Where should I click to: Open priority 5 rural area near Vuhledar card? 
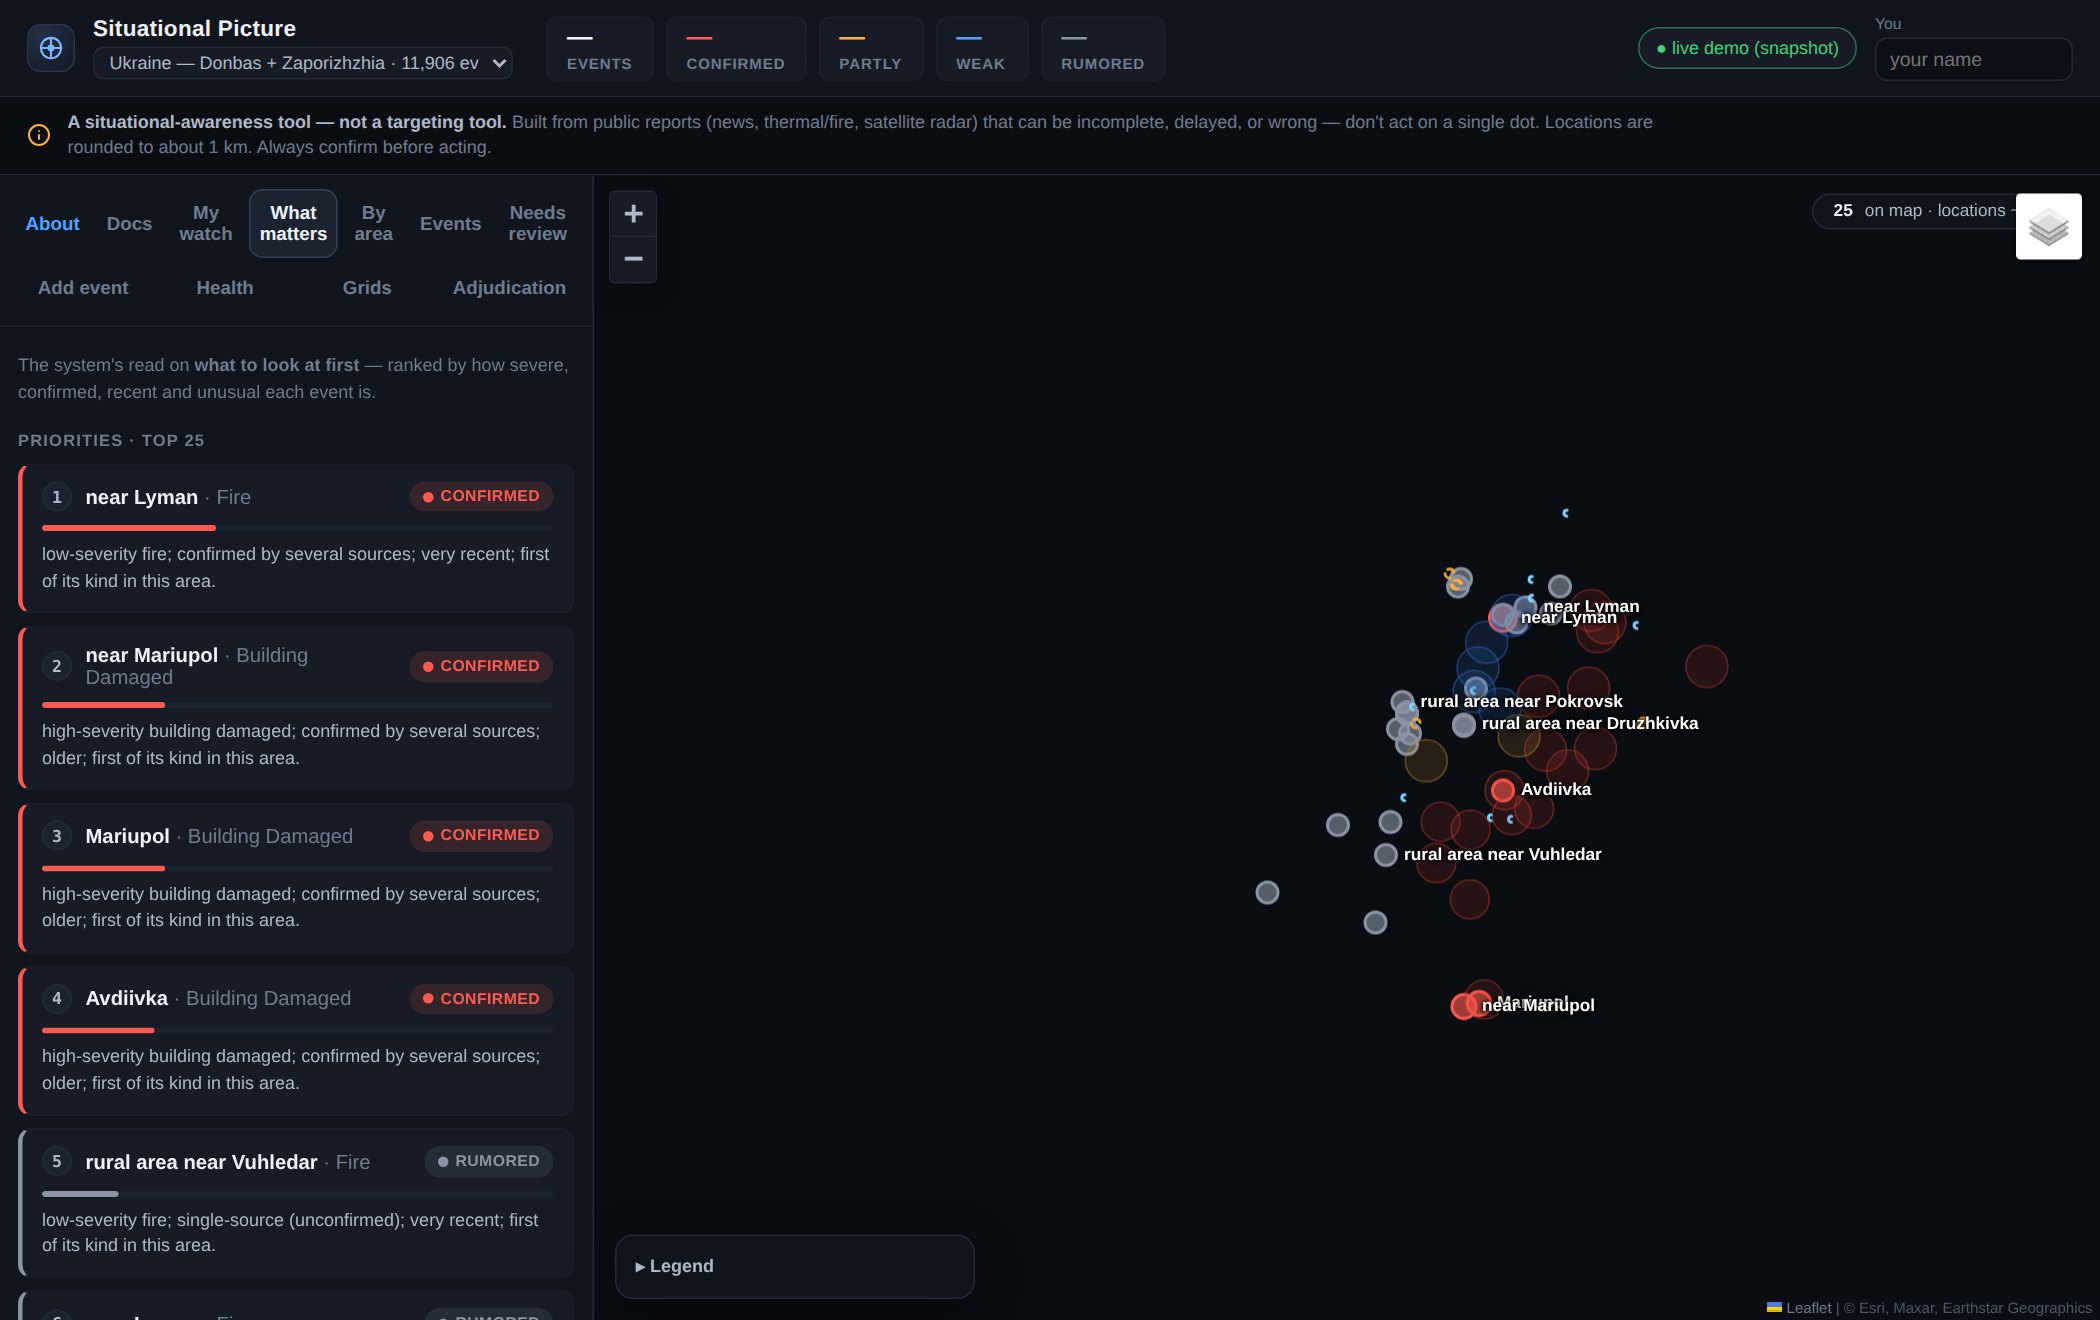pos(296,1203)
